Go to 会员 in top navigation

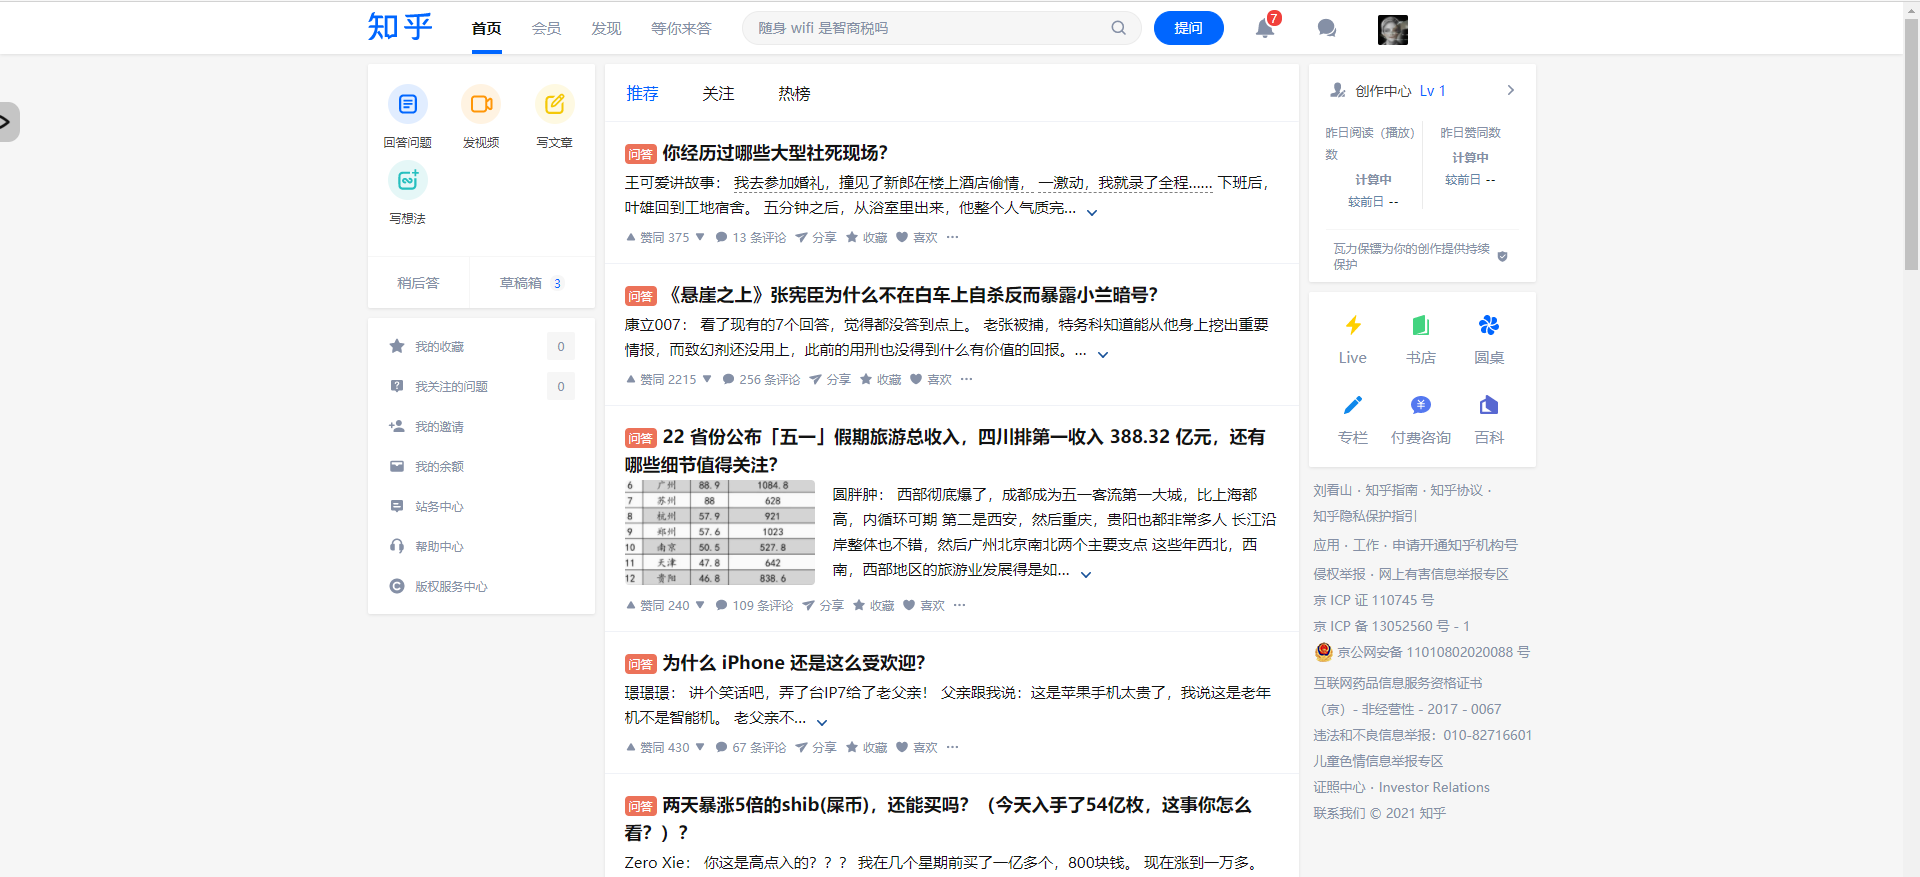(x=546, y=28)
